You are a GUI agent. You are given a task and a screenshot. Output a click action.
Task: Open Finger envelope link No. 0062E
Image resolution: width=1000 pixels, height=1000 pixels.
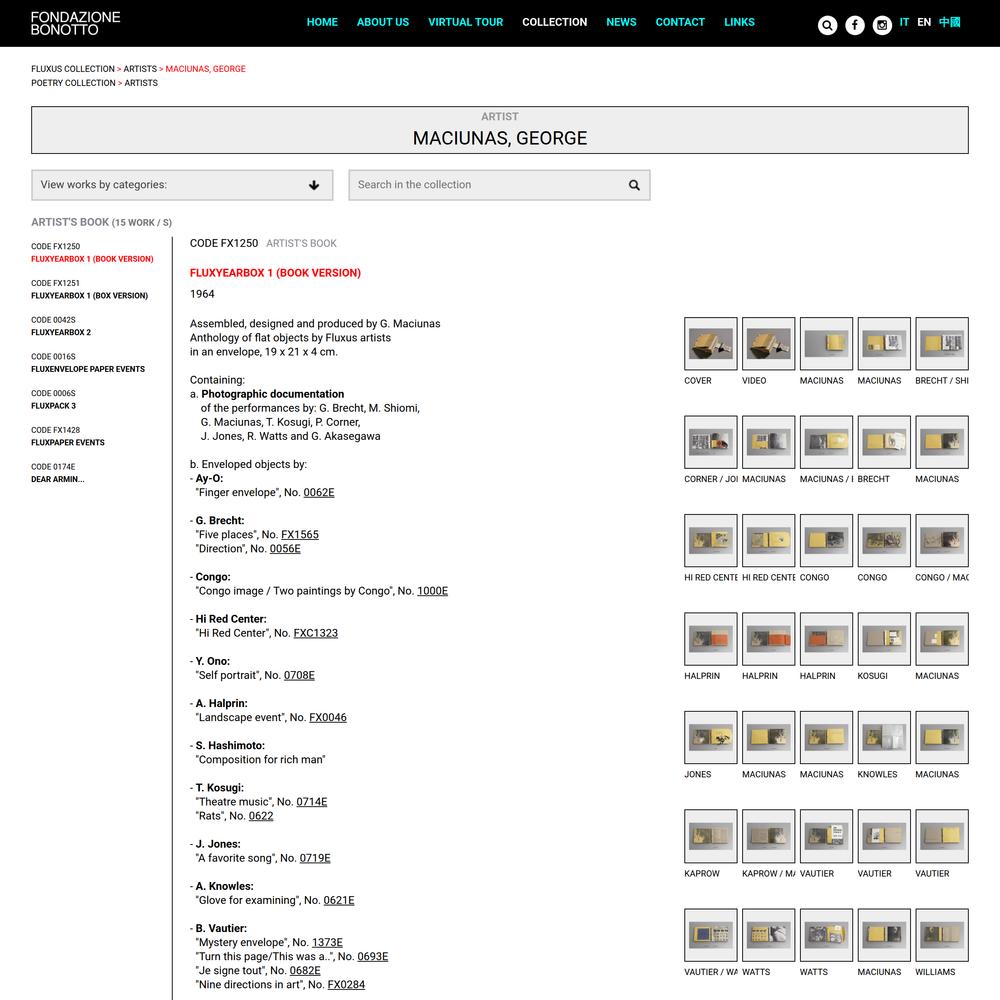tap(319, 492)
